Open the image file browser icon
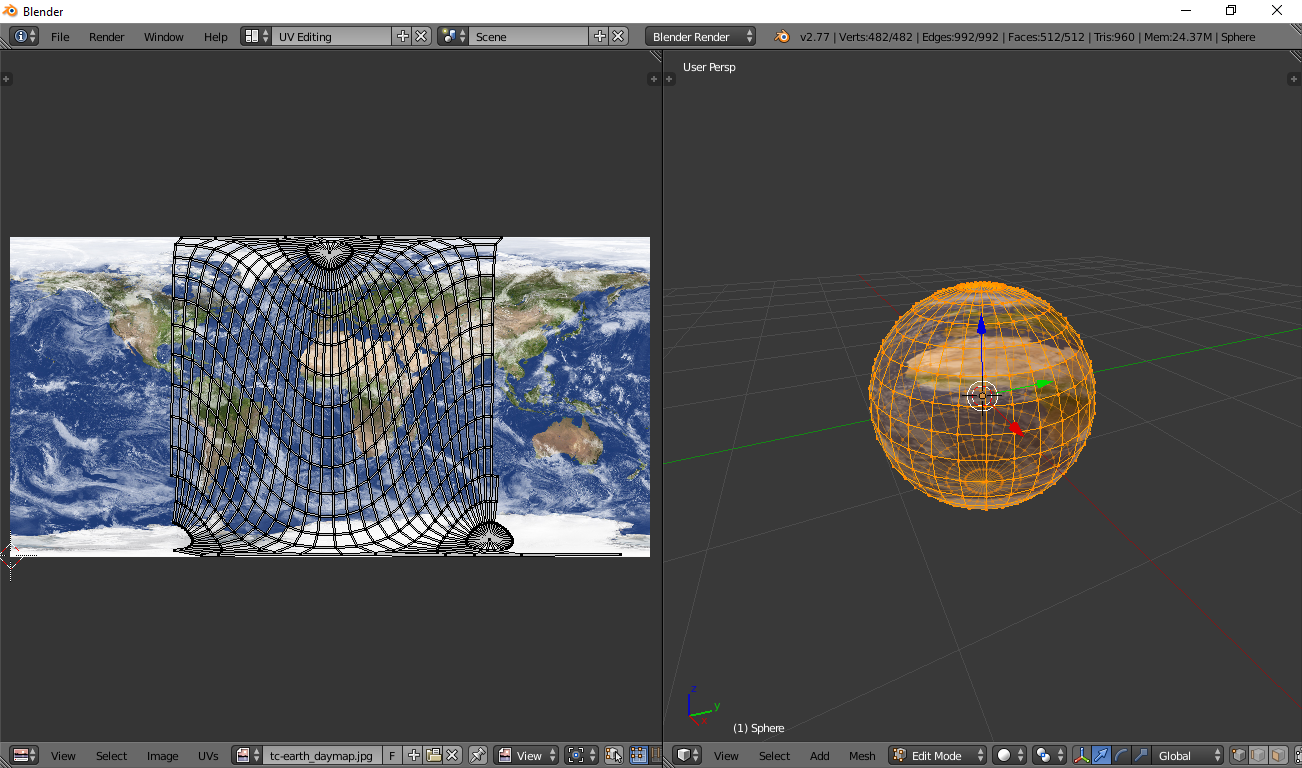Image resolution: width=1302 pixels, height=768 pixels. (433, 756)
